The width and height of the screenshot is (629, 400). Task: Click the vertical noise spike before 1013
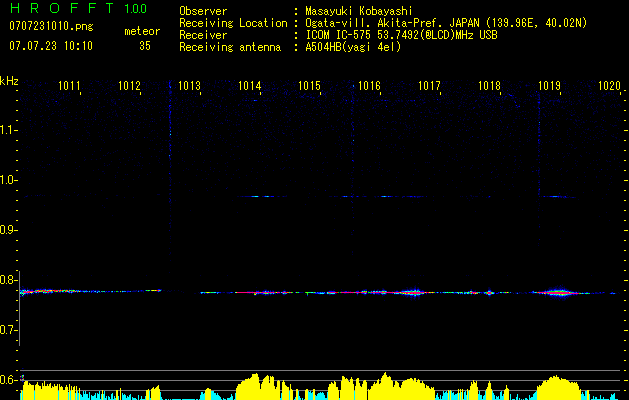point(170,173)
